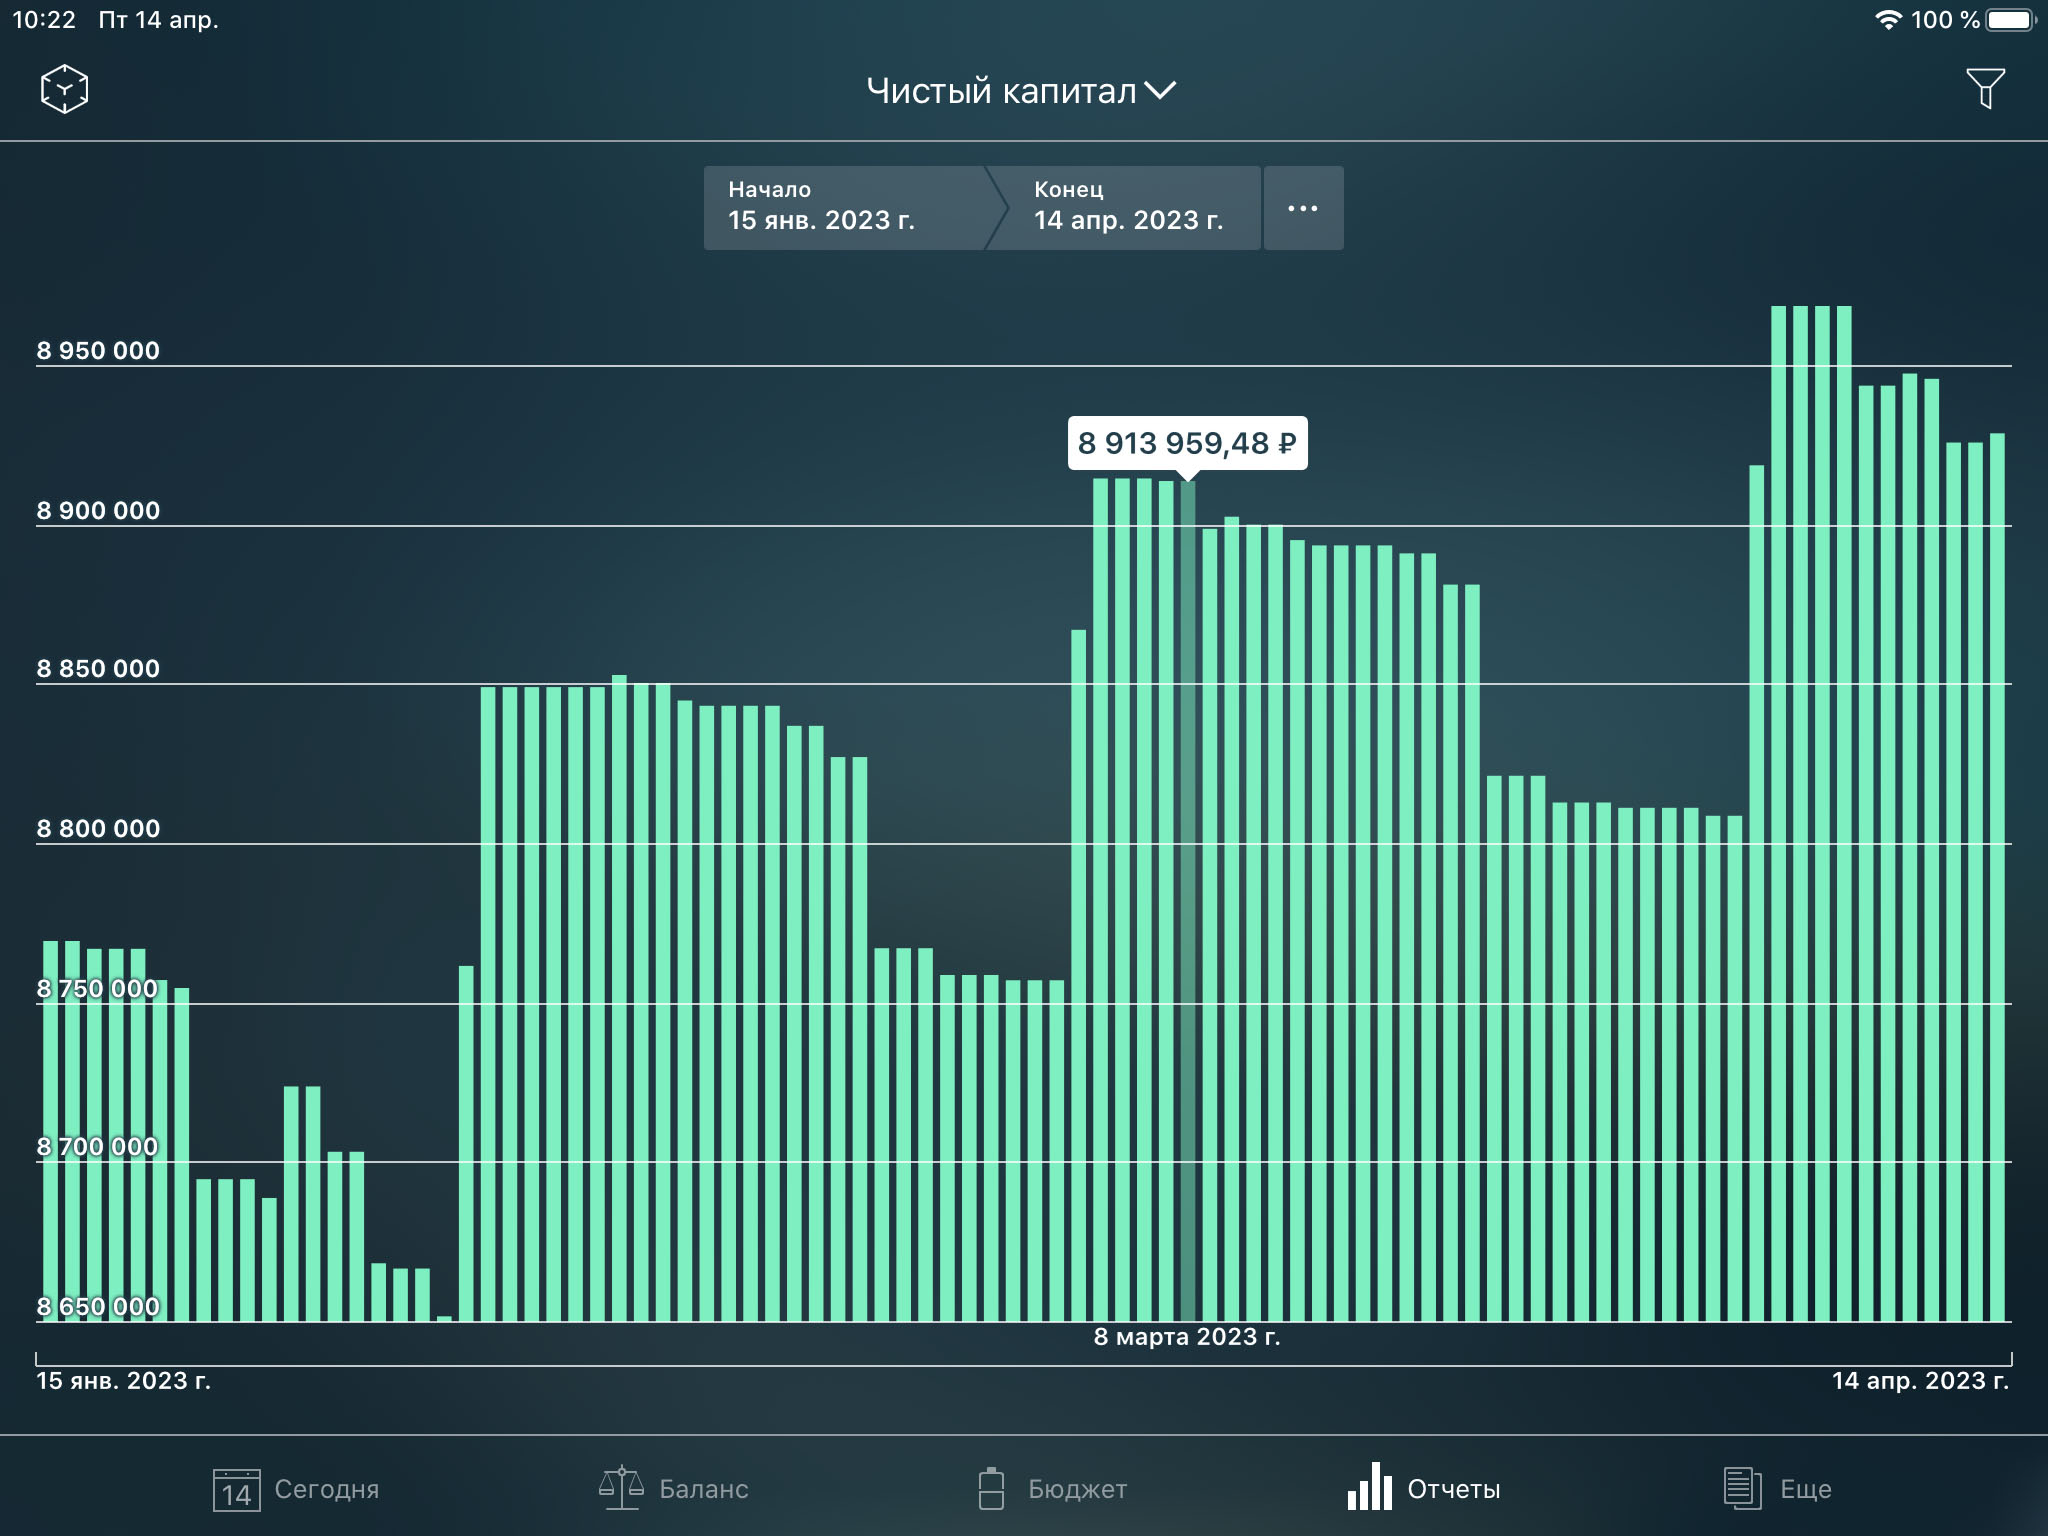Switch to the Бюджет tab
The image size is (2048, 1536).
tap(1052, 1489)
